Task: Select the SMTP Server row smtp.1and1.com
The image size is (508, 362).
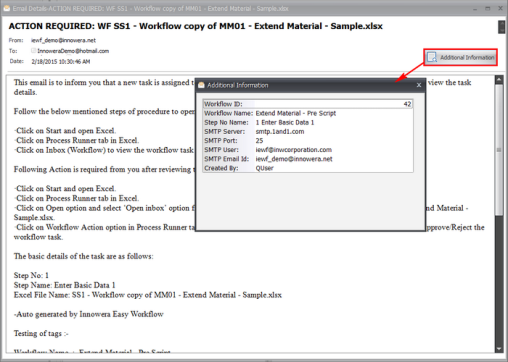Action: coord(308,132)
